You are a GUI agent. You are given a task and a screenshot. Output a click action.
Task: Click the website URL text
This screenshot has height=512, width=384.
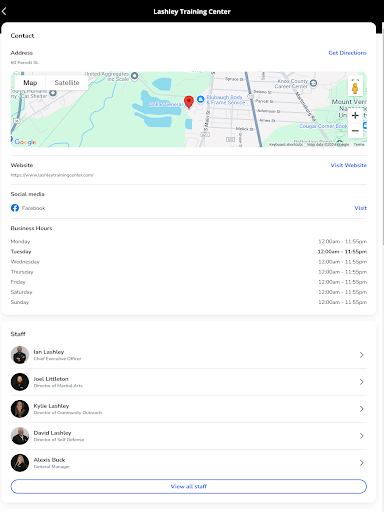(52, 175)
